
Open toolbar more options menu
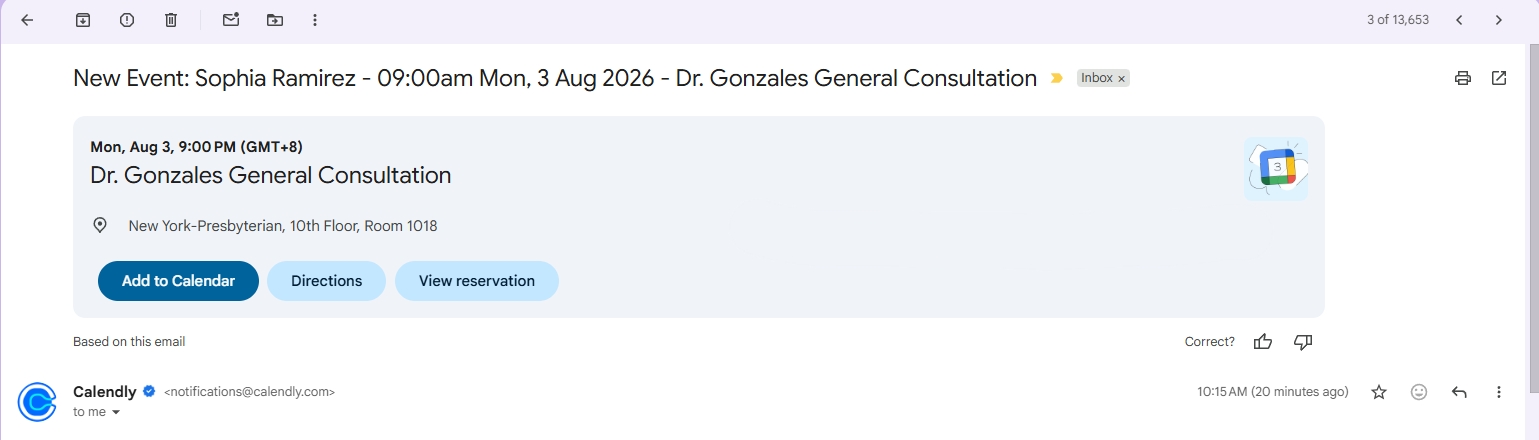[315, 20]
